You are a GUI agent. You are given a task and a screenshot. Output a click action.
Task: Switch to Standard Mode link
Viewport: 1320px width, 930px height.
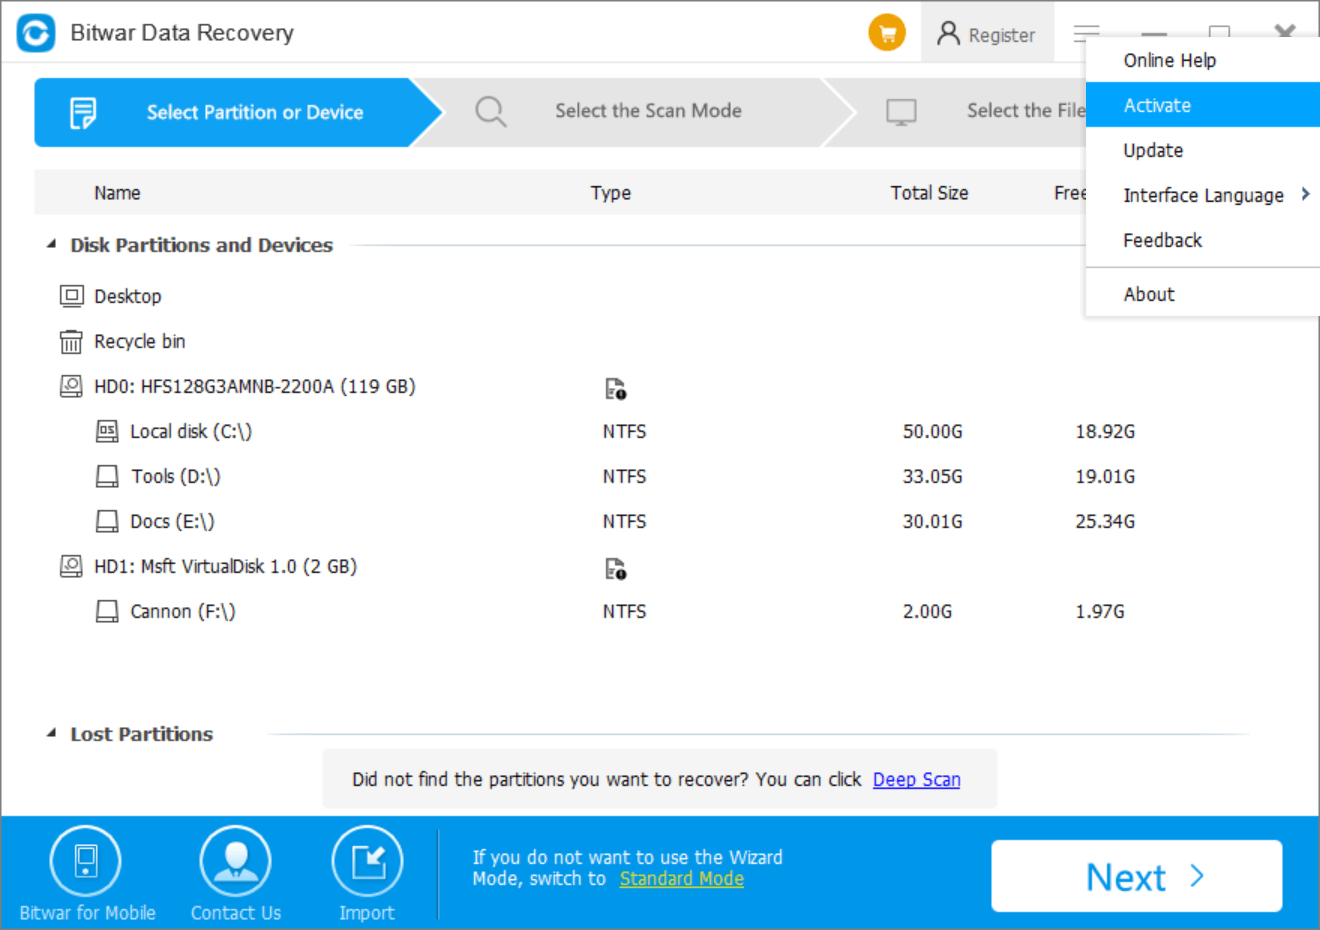pyautogui.click(x=681, y=878)
